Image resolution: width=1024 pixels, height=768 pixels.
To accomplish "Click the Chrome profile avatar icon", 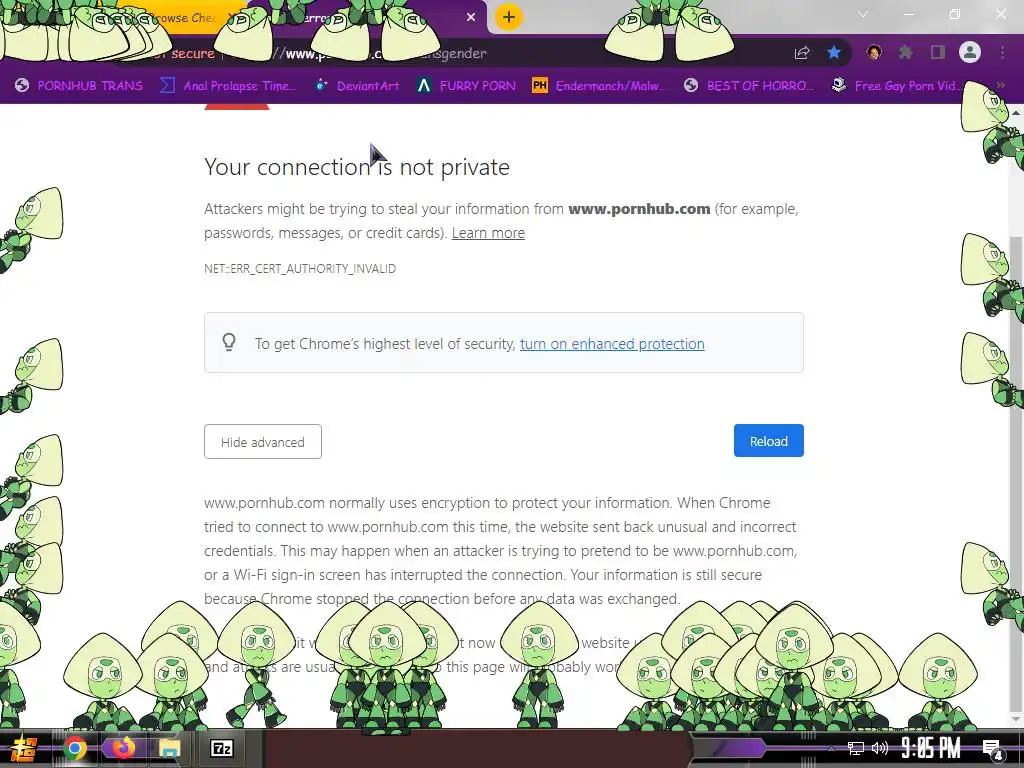I will pos(970,52).
